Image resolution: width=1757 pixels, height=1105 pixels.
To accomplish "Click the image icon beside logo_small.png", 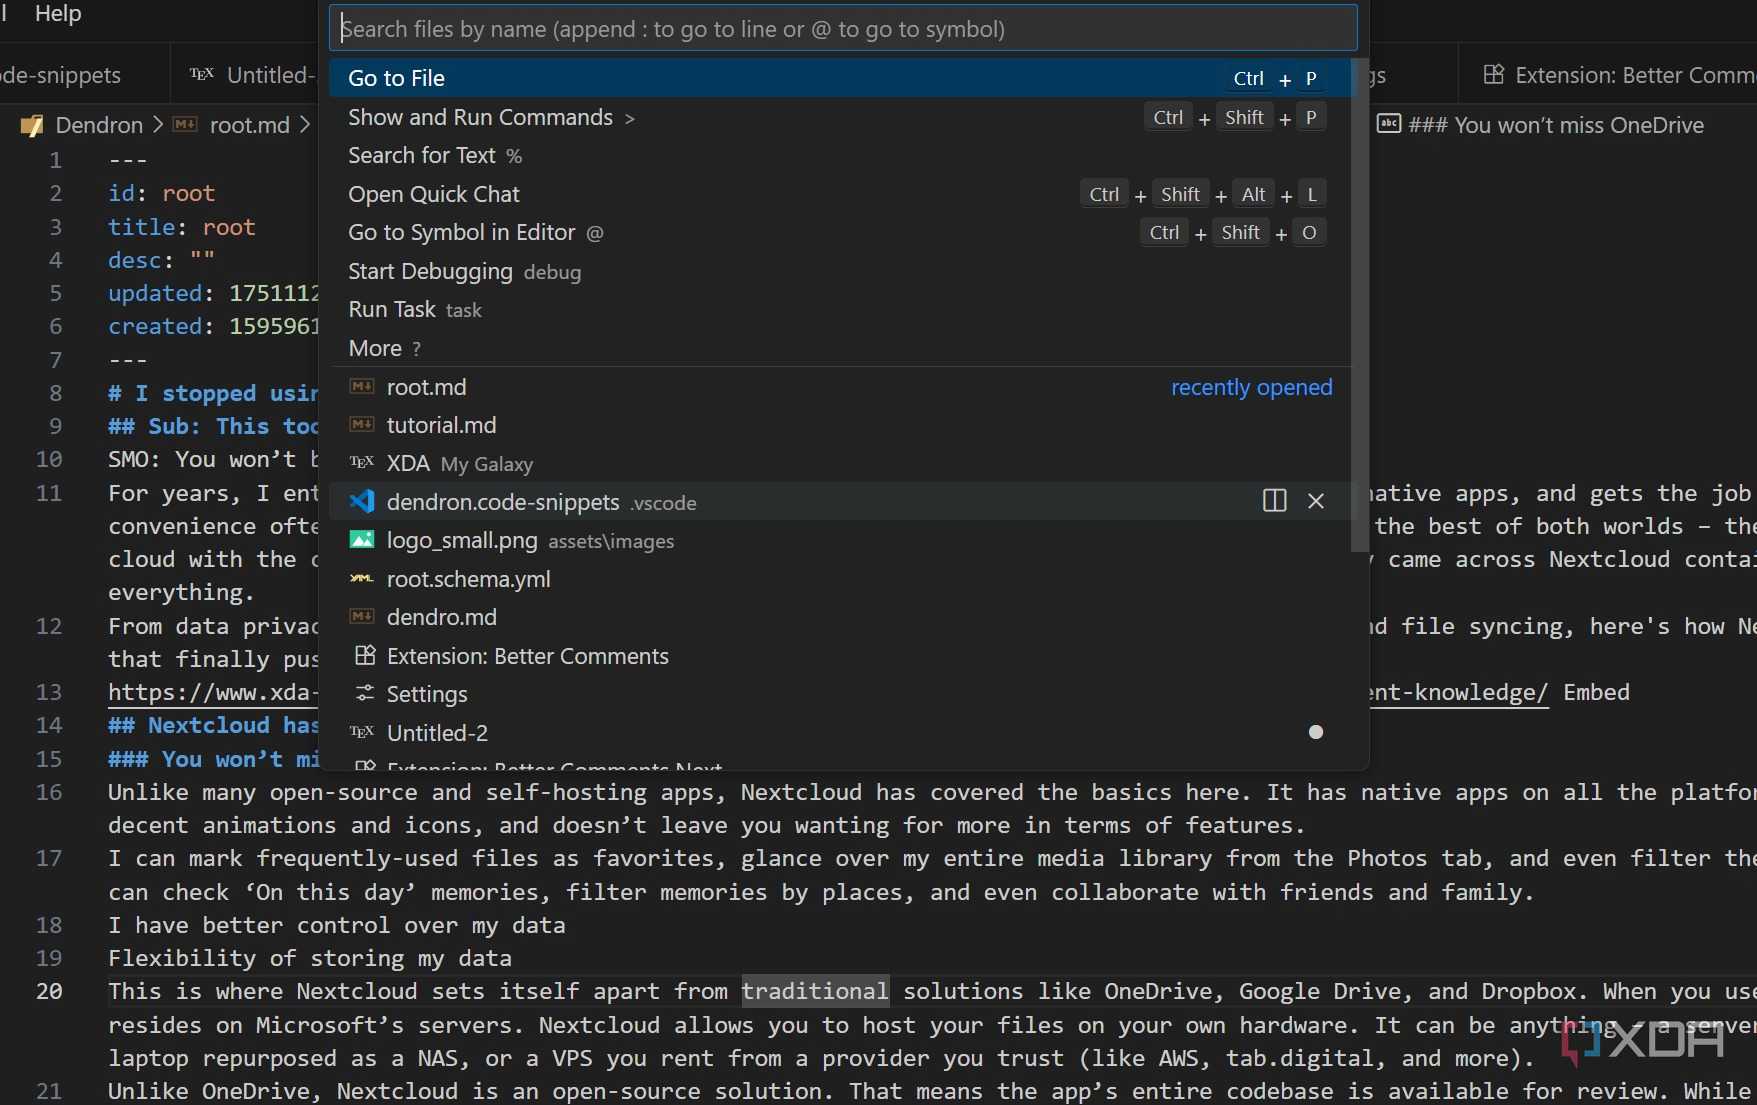I will pyautogui.click(x=362, y=540).
